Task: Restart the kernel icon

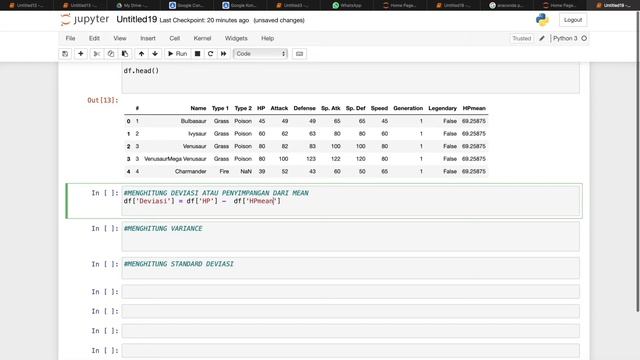Action: click(x=210, y=53)
